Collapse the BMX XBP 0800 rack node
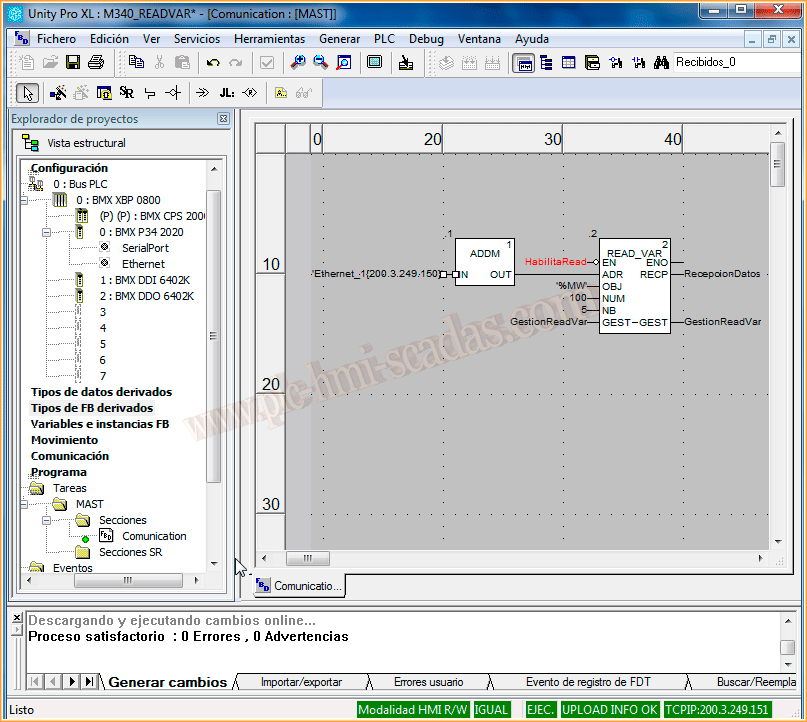Screen dimensions: 807x722 pos(21,200)
